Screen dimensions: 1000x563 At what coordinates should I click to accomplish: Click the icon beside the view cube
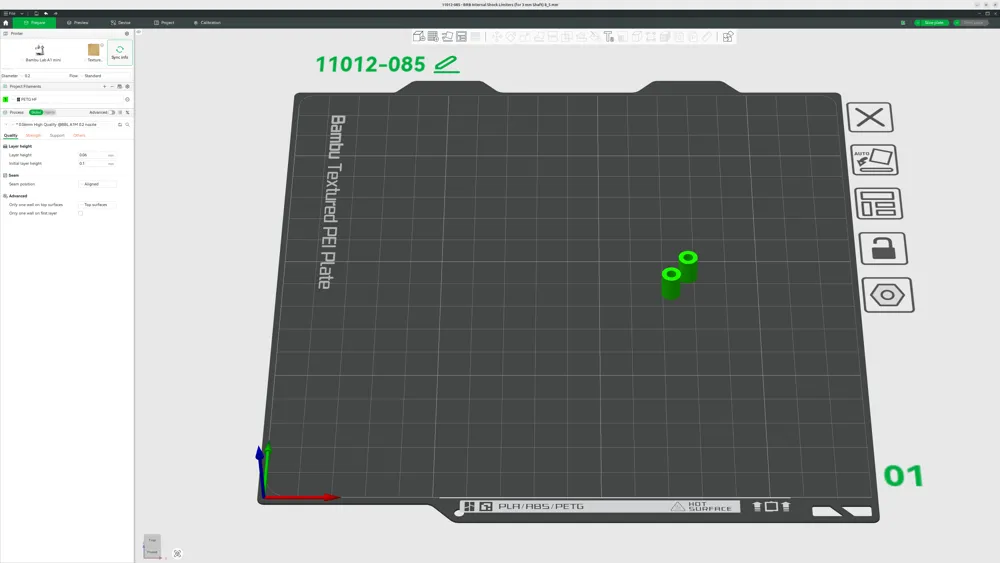(177, 553)
